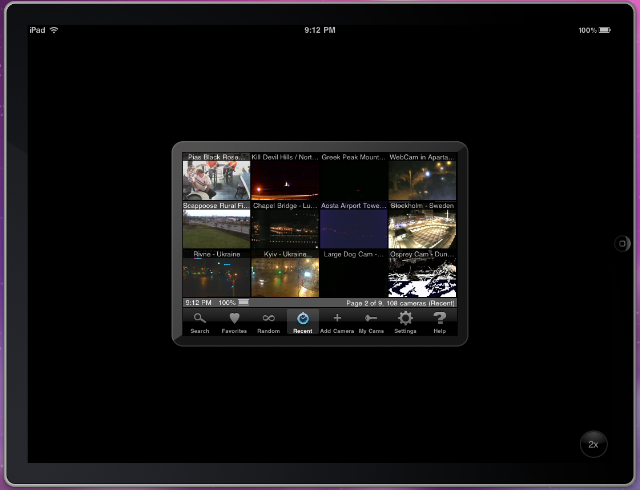Open the Kill Devil Hills camera thumbnail
This screenshot has width=640, height=490.
tap(285, 176)
